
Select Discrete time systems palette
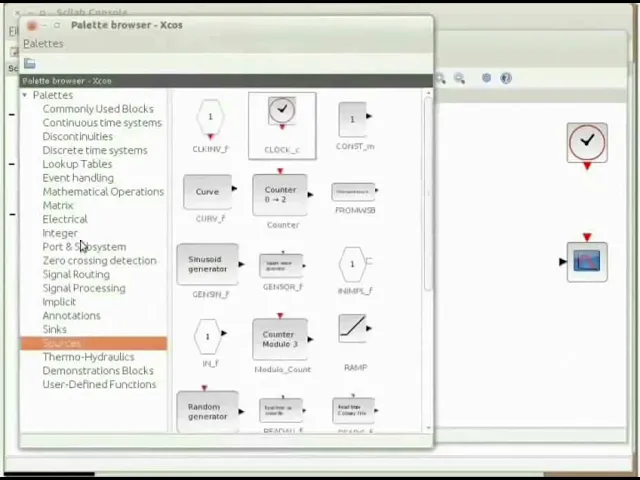(x=95, y=150)
